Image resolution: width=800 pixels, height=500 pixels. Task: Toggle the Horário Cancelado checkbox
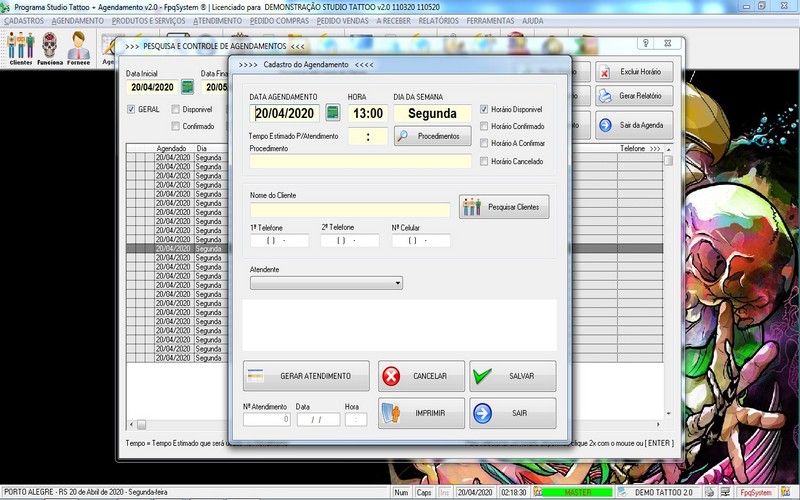484,161
